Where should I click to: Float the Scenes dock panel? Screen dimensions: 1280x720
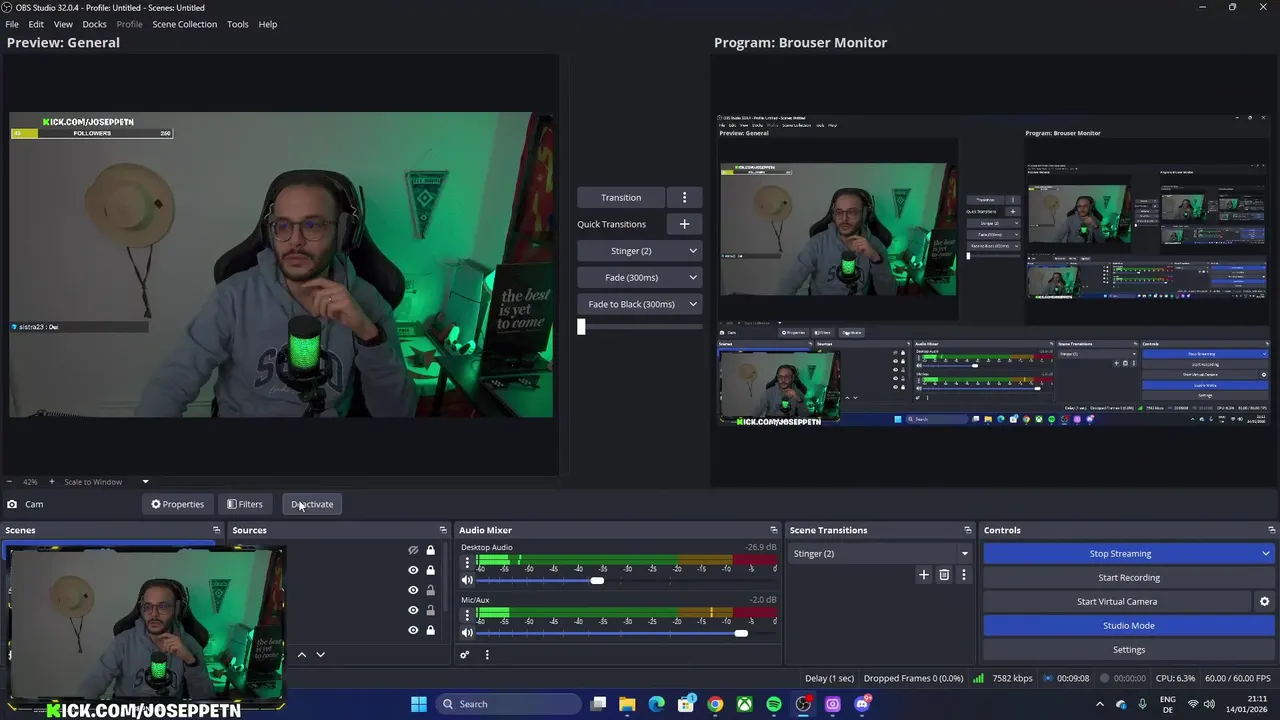216,530
